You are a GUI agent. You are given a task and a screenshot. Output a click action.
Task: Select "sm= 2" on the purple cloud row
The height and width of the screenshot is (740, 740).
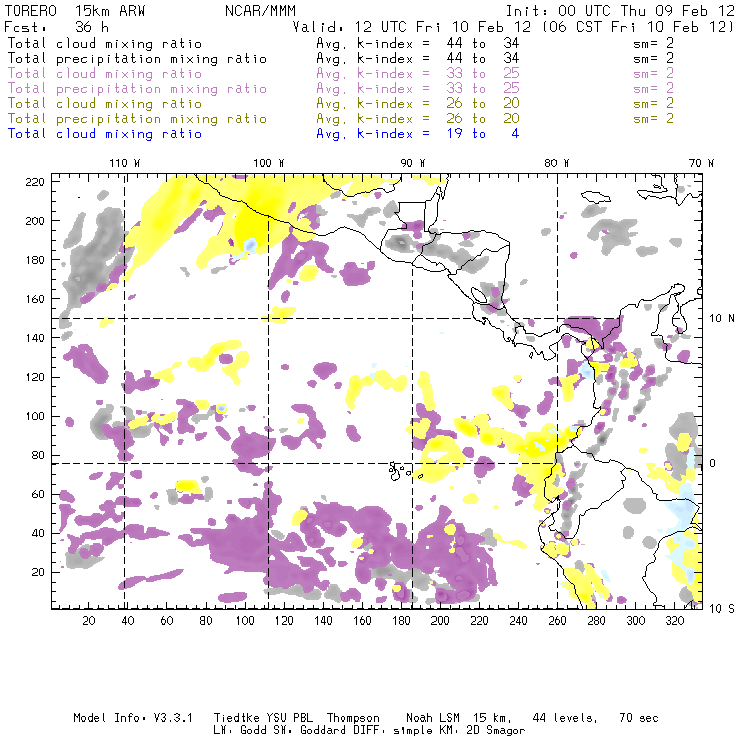(653, 74)
